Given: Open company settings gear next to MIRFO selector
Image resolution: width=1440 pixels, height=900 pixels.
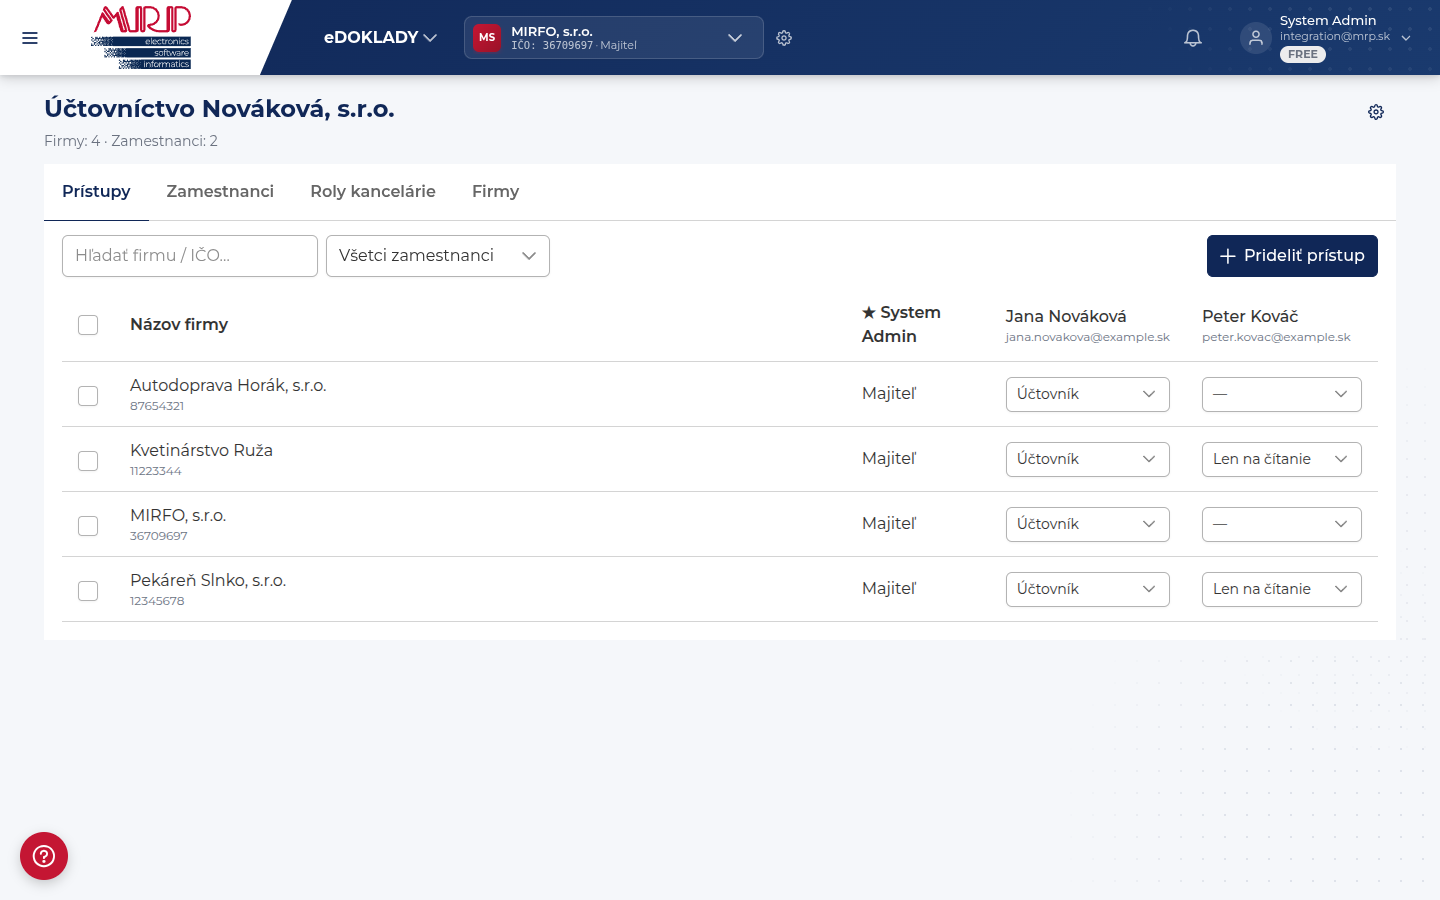Looking at the screenshot, I should [x=784, y=38].
